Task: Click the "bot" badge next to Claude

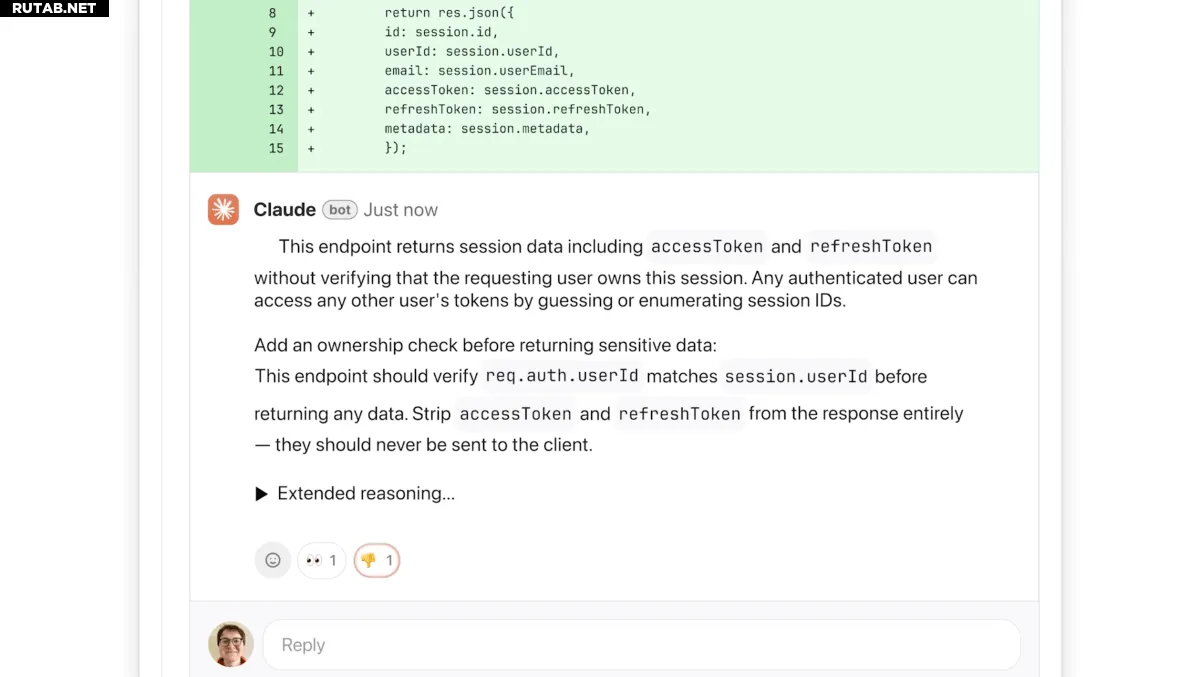Action: tap(340, 210)
